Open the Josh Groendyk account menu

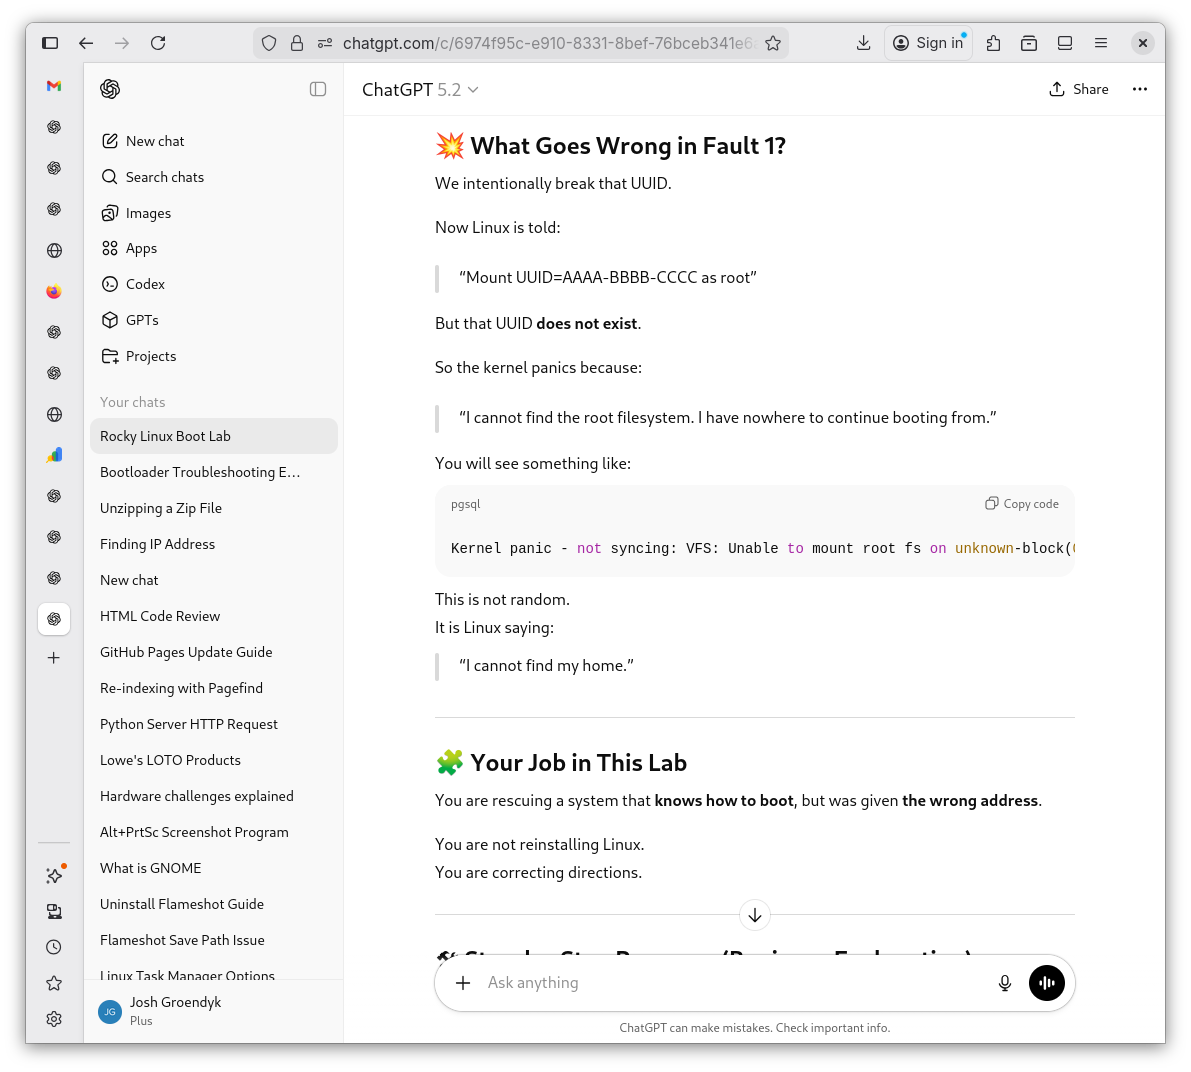point(175,1010)
